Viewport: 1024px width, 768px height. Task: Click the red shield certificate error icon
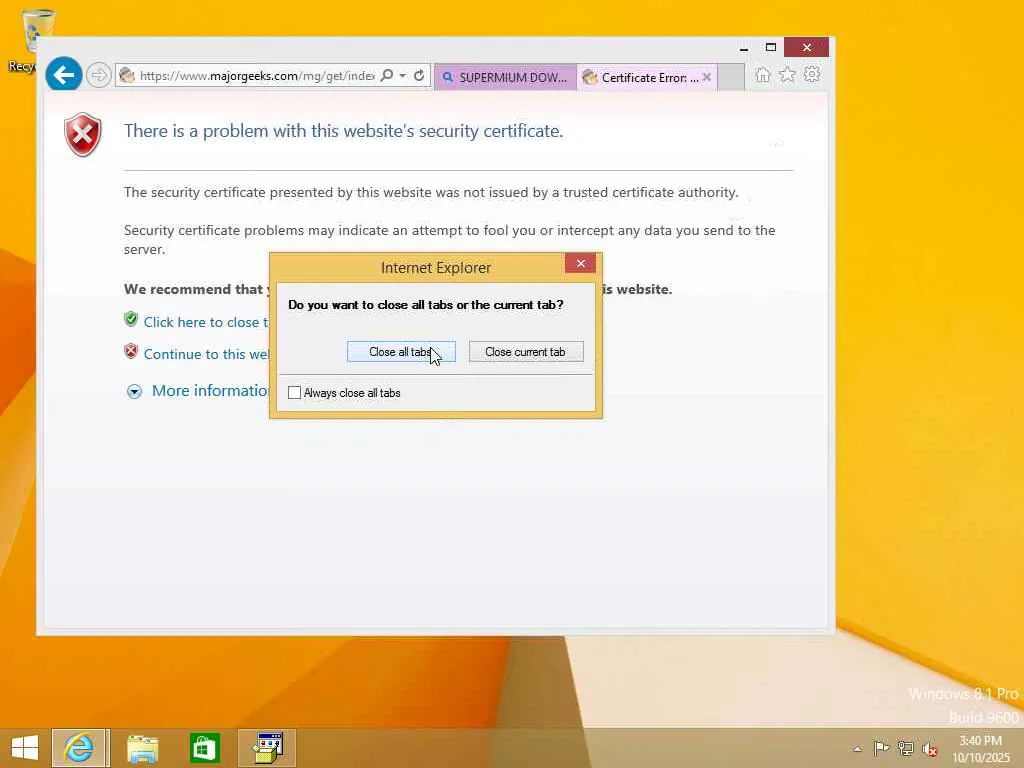83,135
